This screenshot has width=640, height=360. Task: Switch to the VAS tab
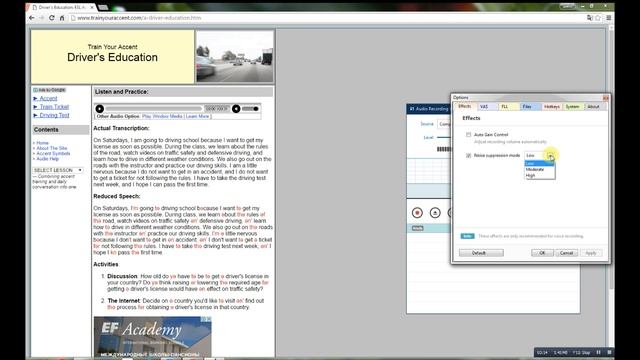point(487,107)
